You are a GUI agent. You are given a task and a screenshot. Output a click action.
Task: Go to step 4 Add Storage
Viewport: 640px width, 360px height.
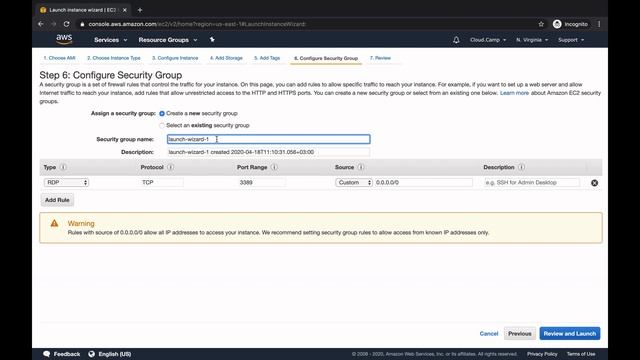tap(226, 58)
